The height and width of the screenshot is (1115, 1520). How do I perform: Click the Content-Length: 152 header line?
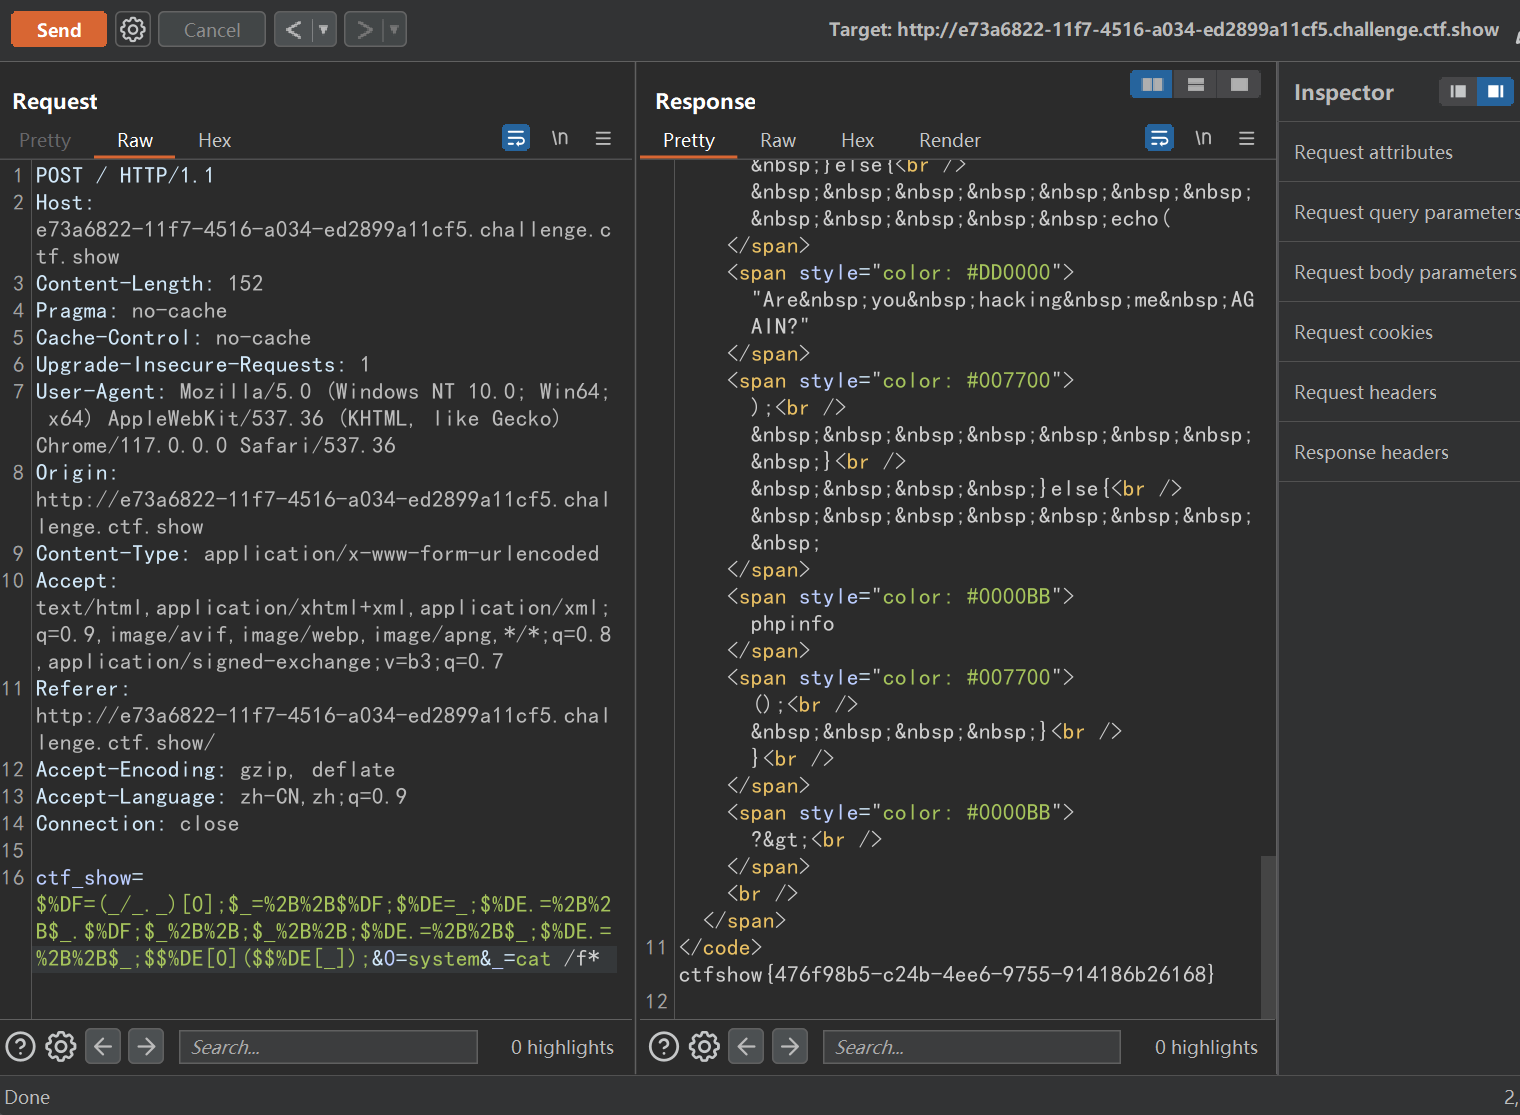click(149, 284)
